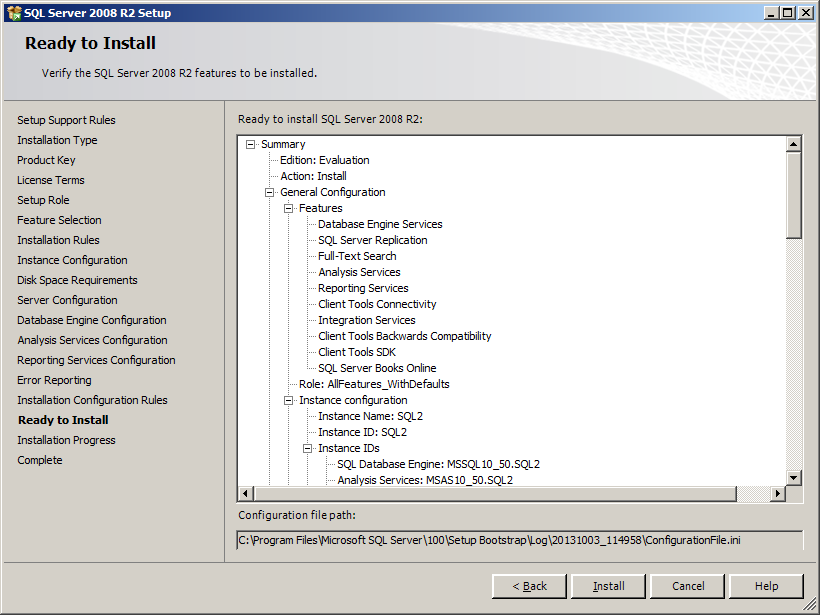Collapse the General Configuration node
The image size is (820, 615).
tap(269, 192)
